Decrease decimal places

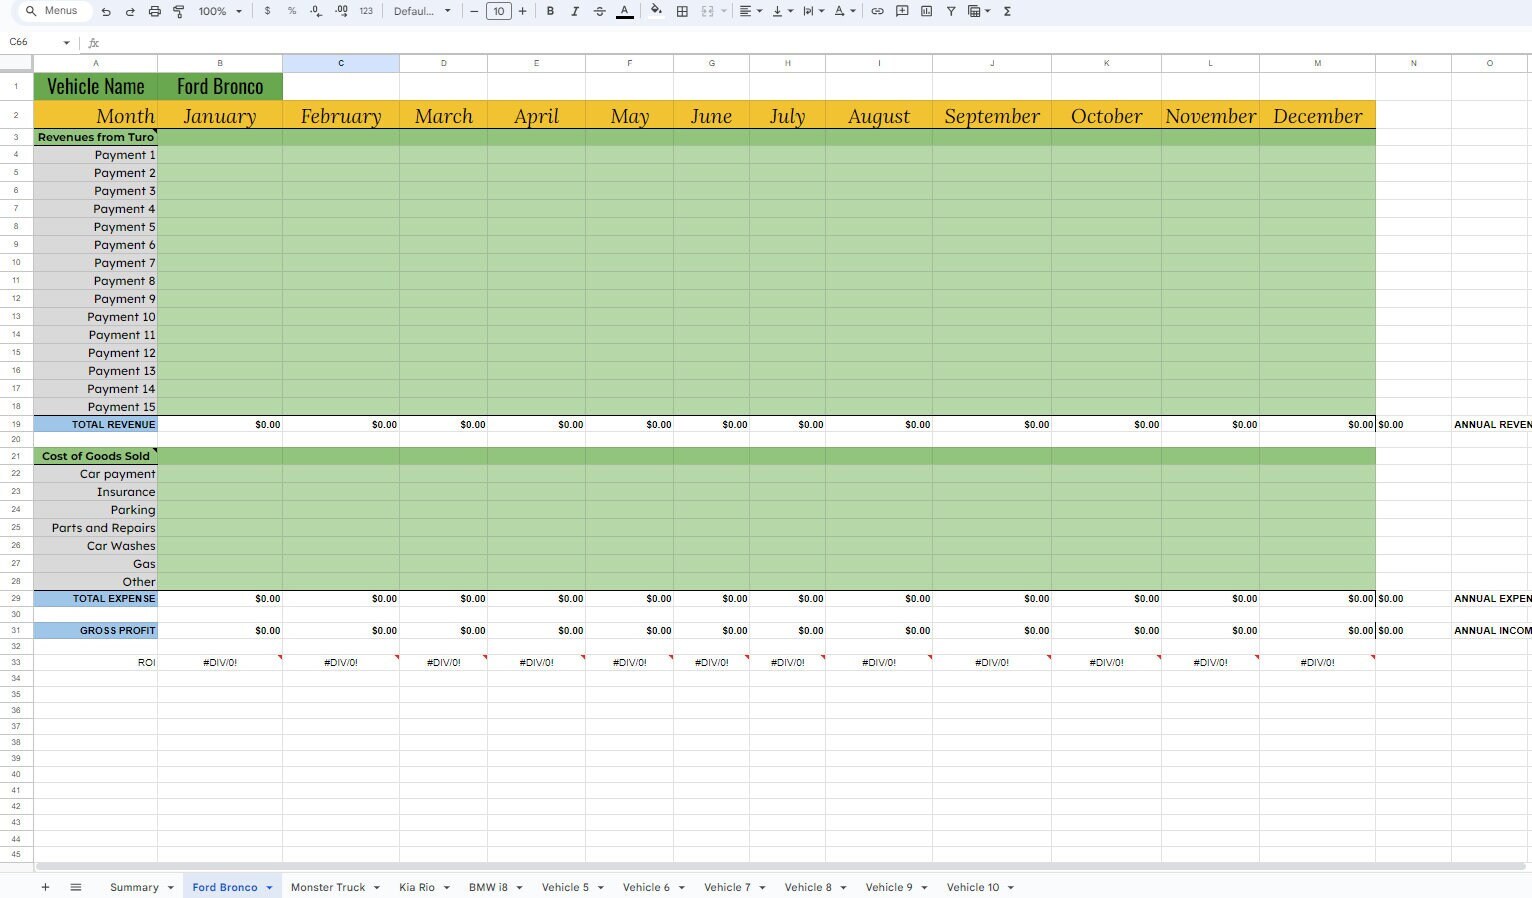pyautogui.click(x=314, y=11)
